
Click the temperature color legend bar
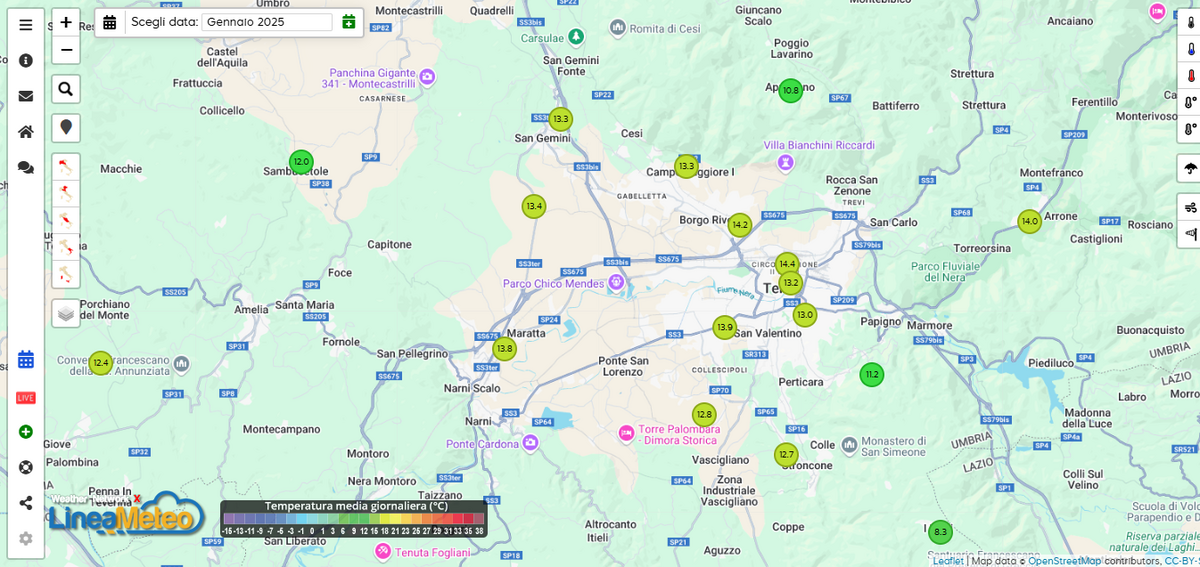pos(354,519)
